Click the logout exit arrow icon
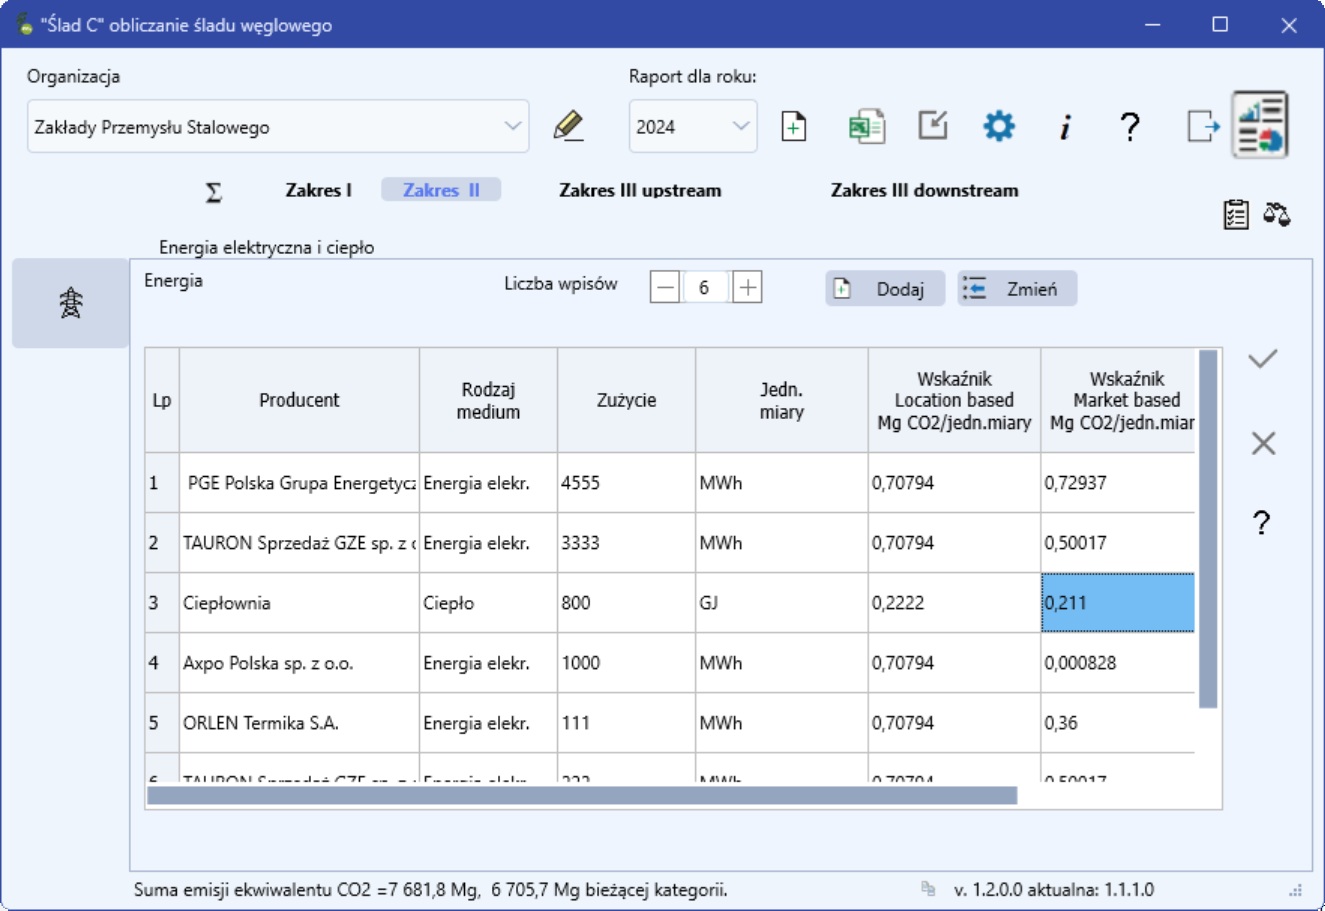 click(1203, 127)
